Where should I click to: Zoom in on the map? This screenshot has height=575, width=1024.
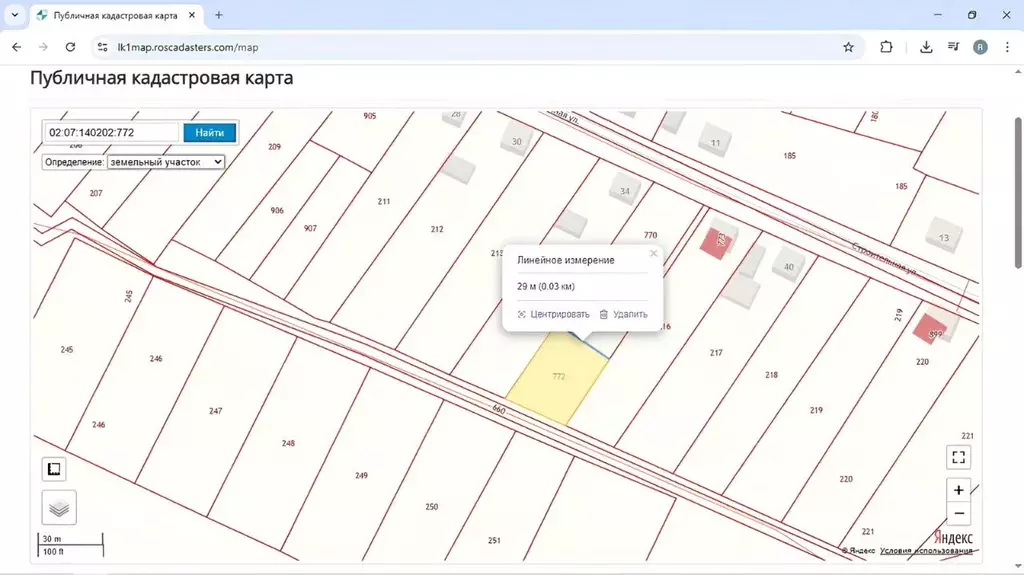958,490
